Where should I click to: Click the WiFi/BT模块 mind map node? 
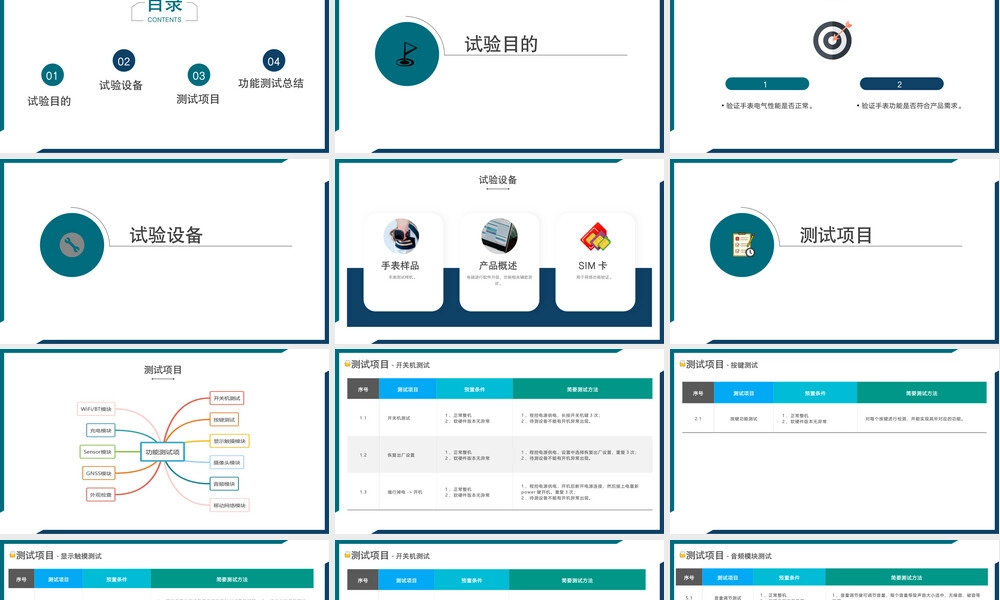click(96, 409)
